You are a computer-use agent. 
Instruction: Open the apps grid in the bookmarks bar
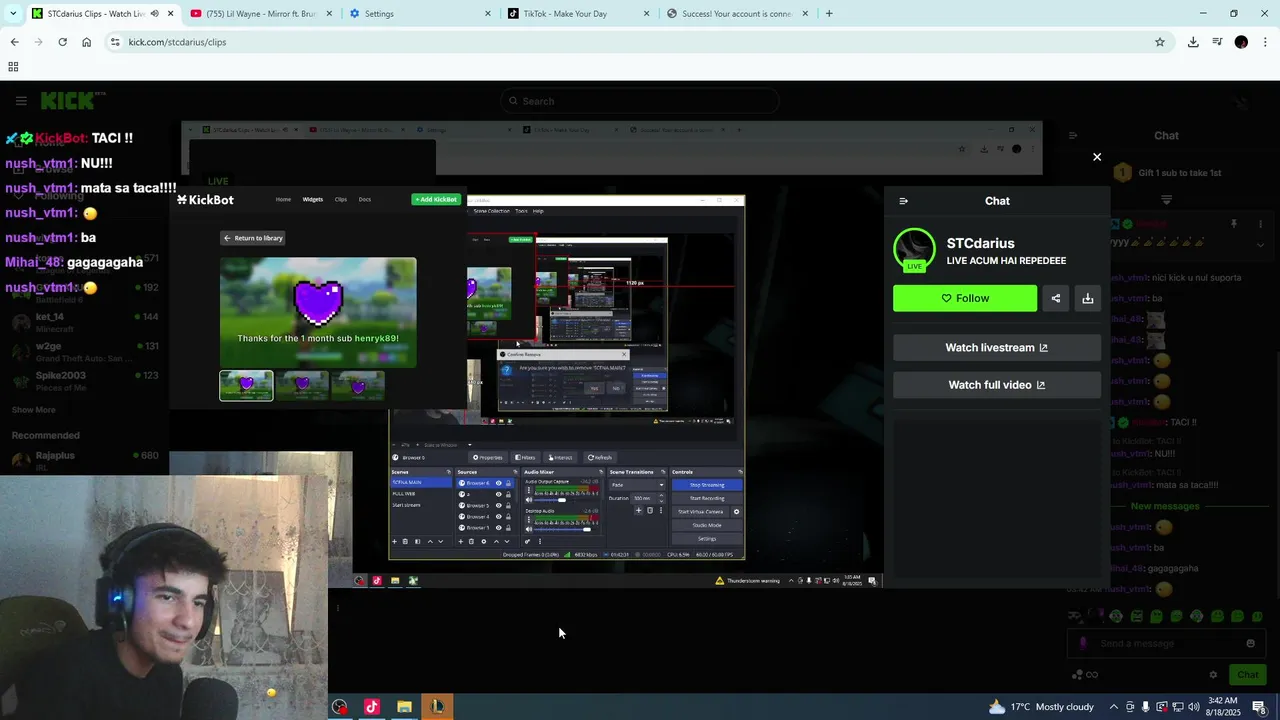(13, 67)
